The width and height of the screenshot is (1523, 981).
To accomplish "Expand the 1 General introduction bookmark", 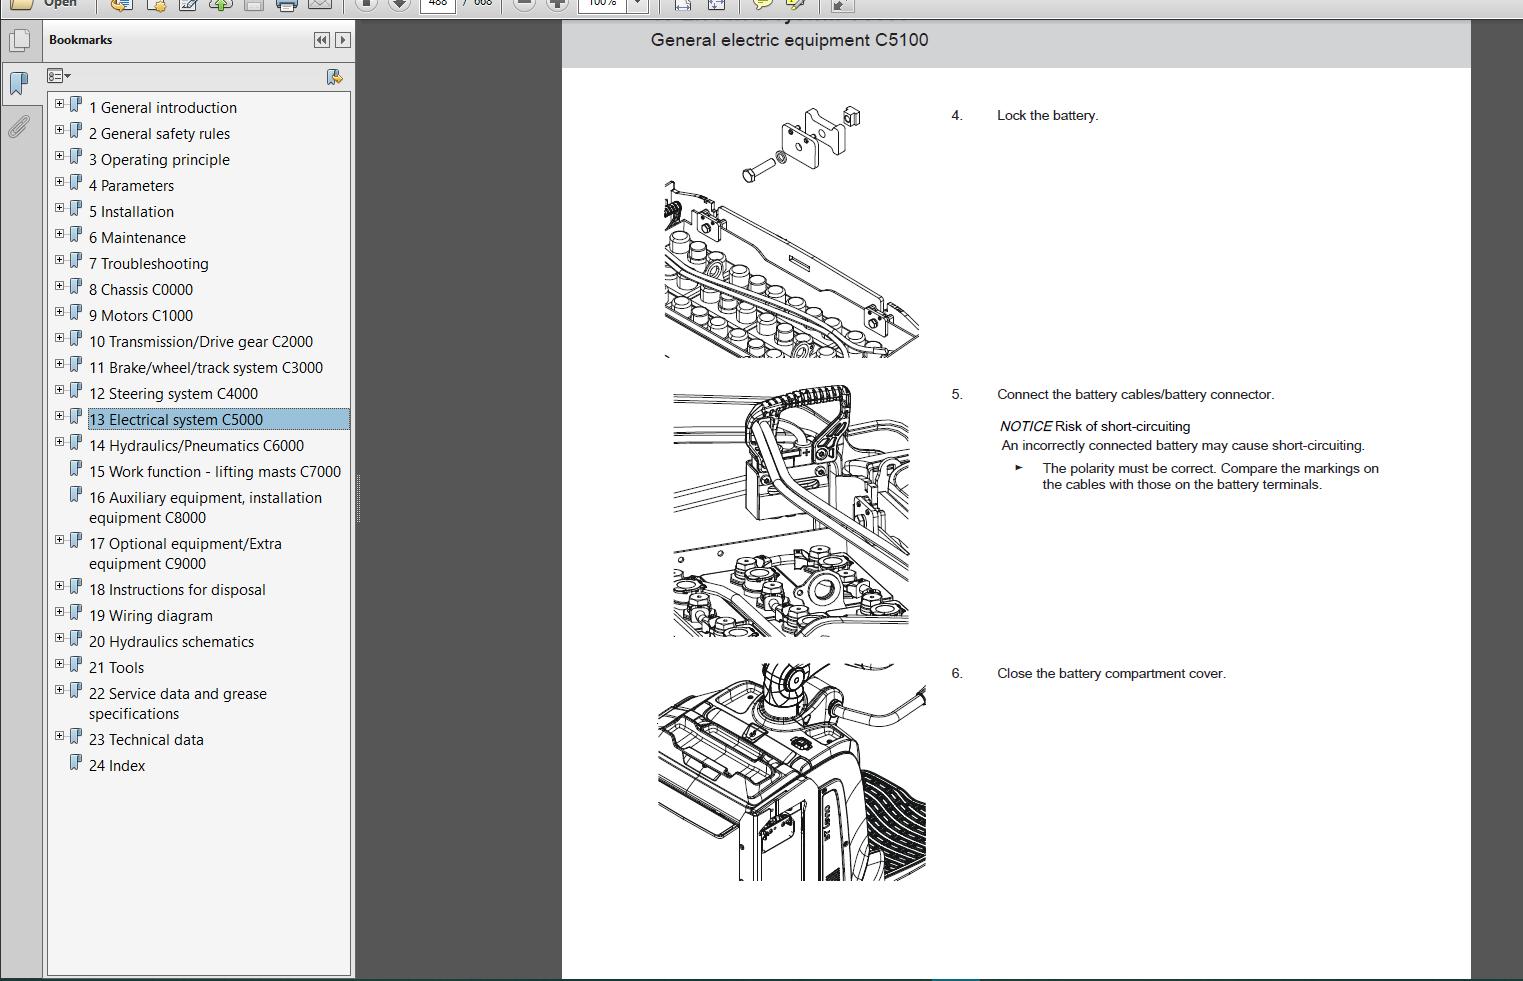I will point(59,104).
